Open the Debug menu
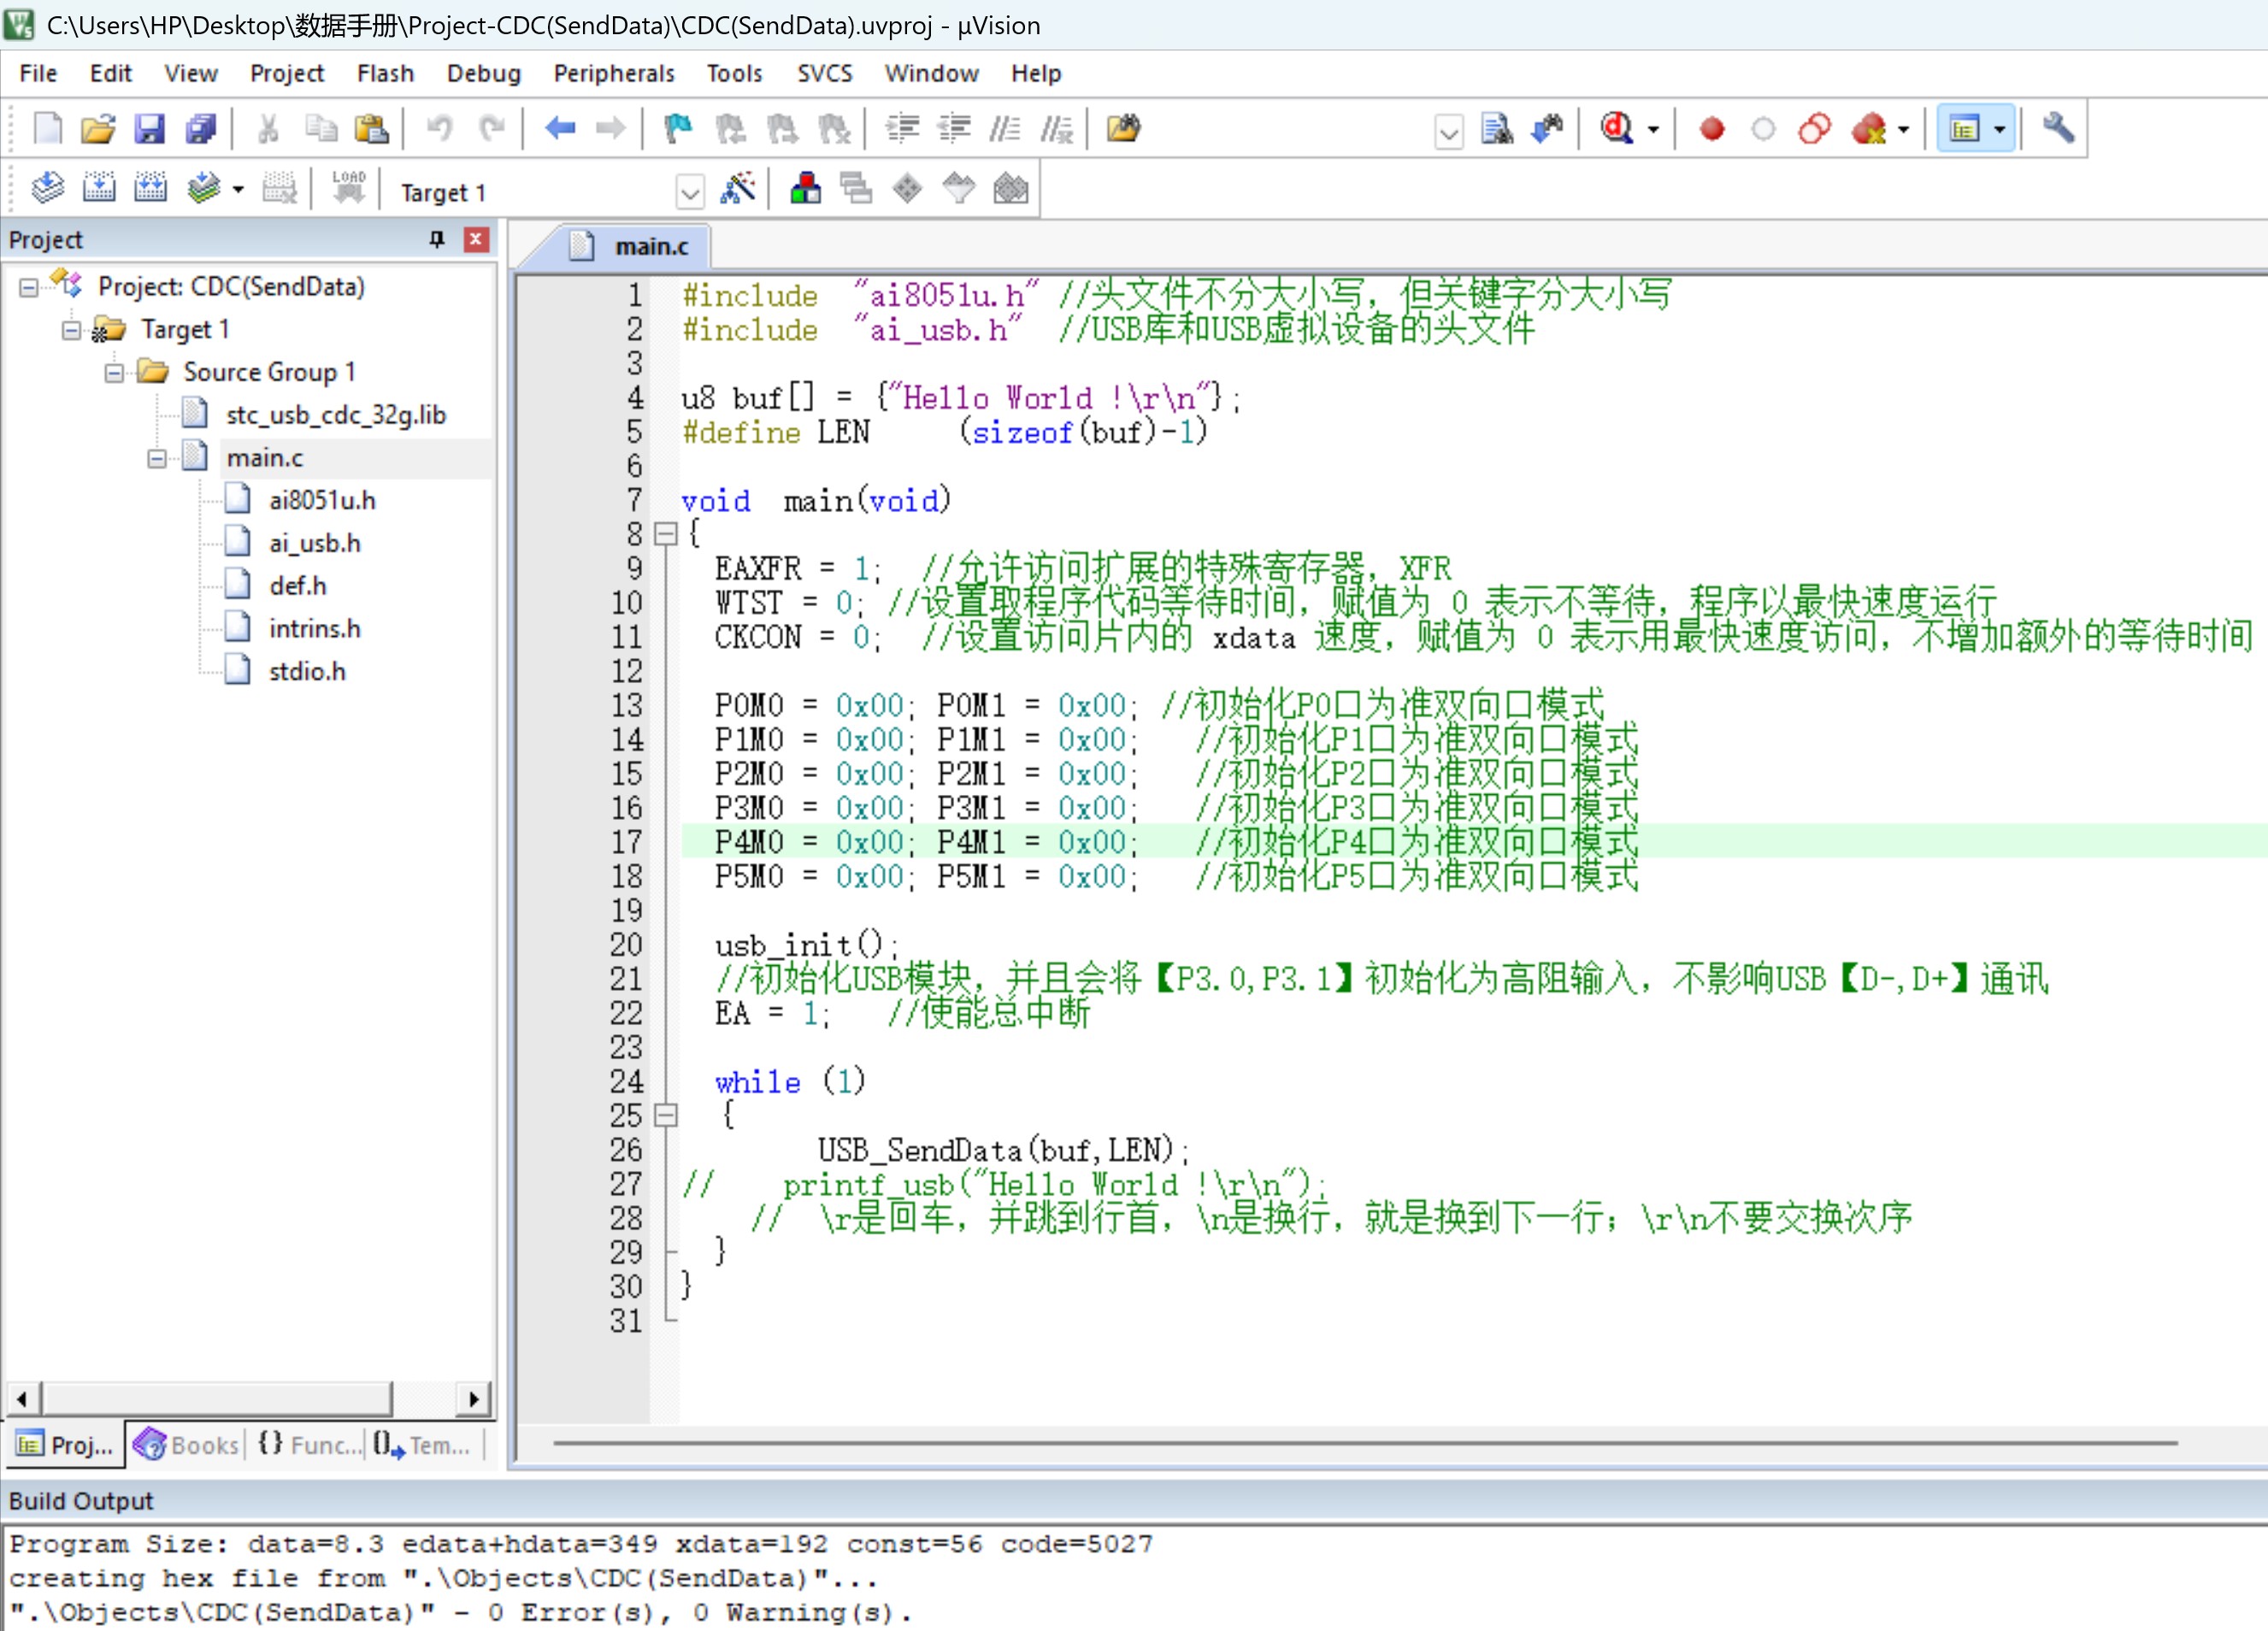The image size is (2268, 1631). pyautogui.click(x=484, y=74)
